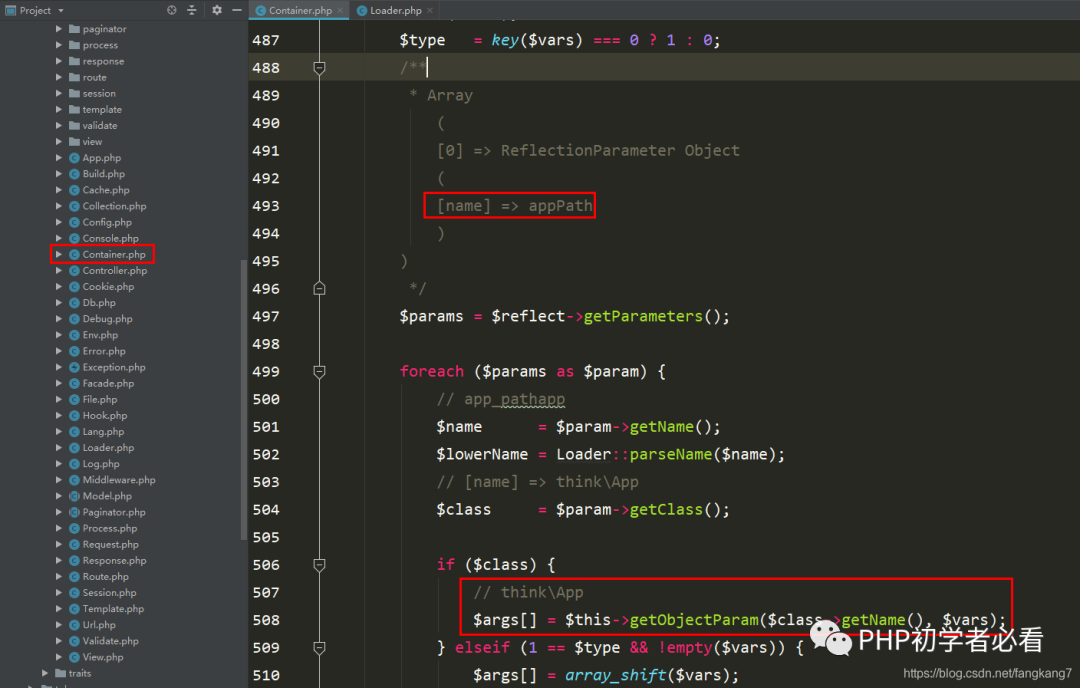1080x688 pixels.
Task: Click the parseName method call
Action: tap(671, 455)
